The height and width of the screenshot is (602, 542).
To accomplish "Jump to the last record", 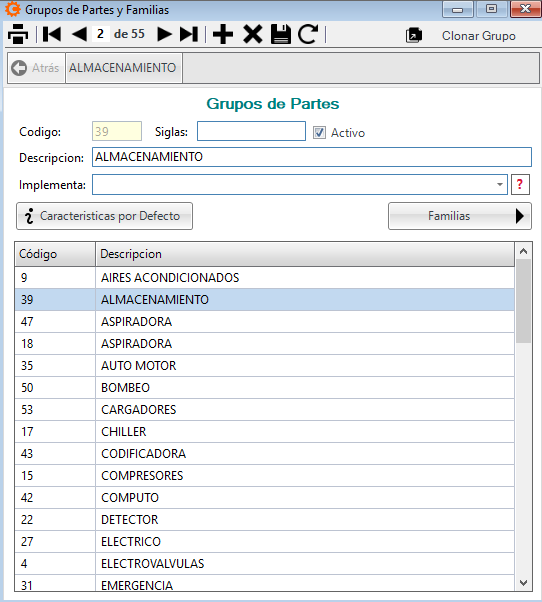I will (x=189, y=34).
